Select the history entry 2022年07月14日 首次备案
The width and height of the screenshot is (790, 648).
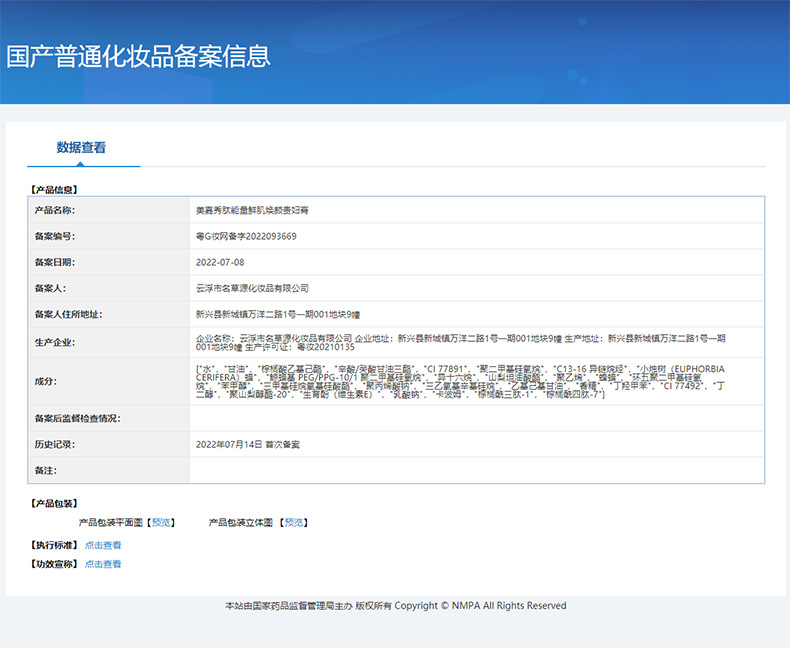(x=247, y=444)
